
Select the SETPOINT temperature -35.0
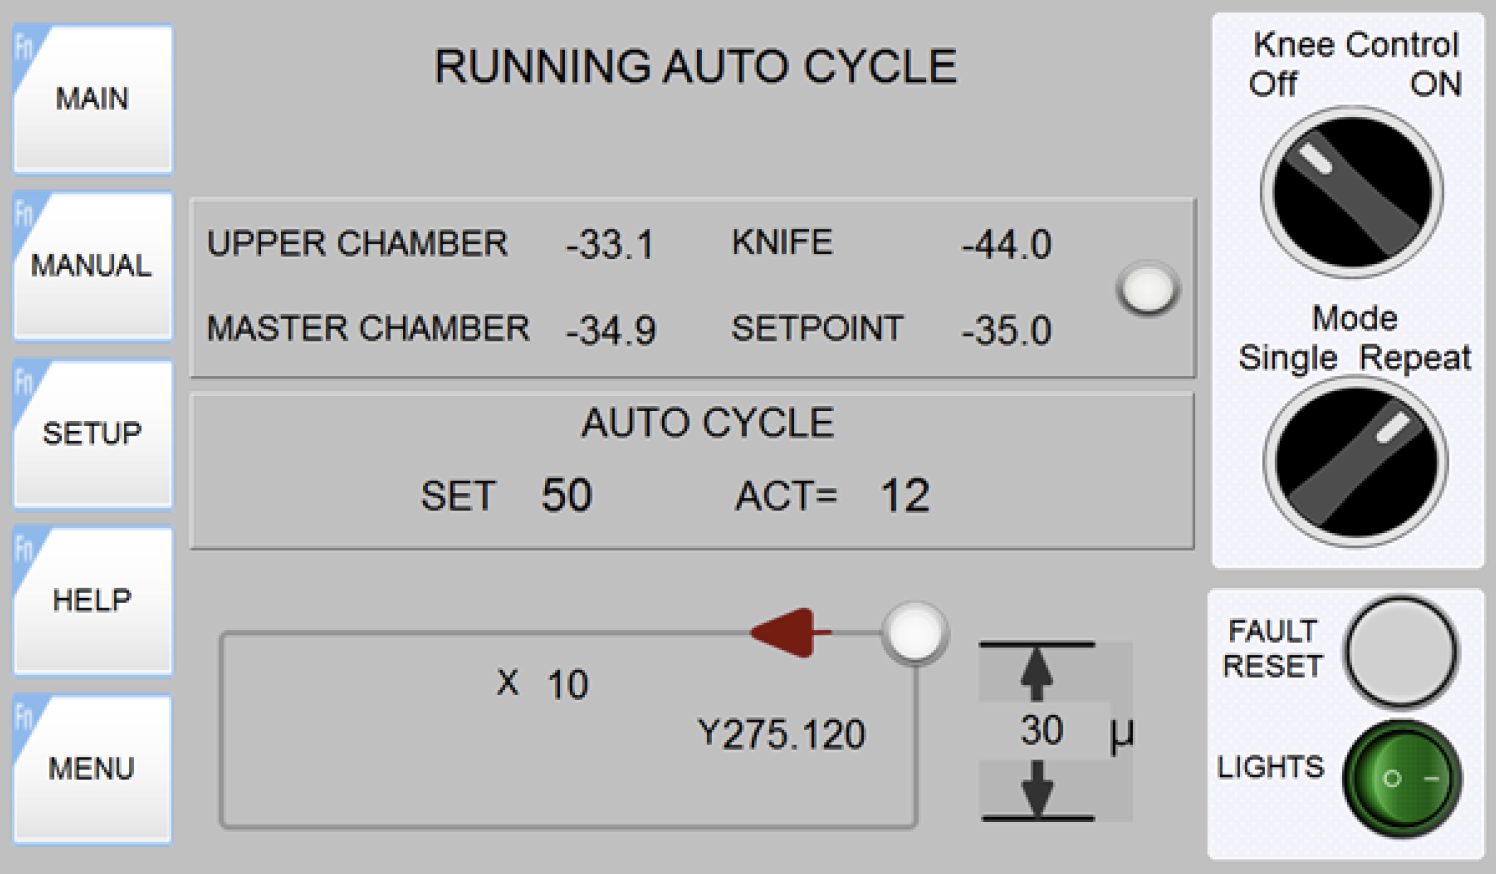(1006, 331)
